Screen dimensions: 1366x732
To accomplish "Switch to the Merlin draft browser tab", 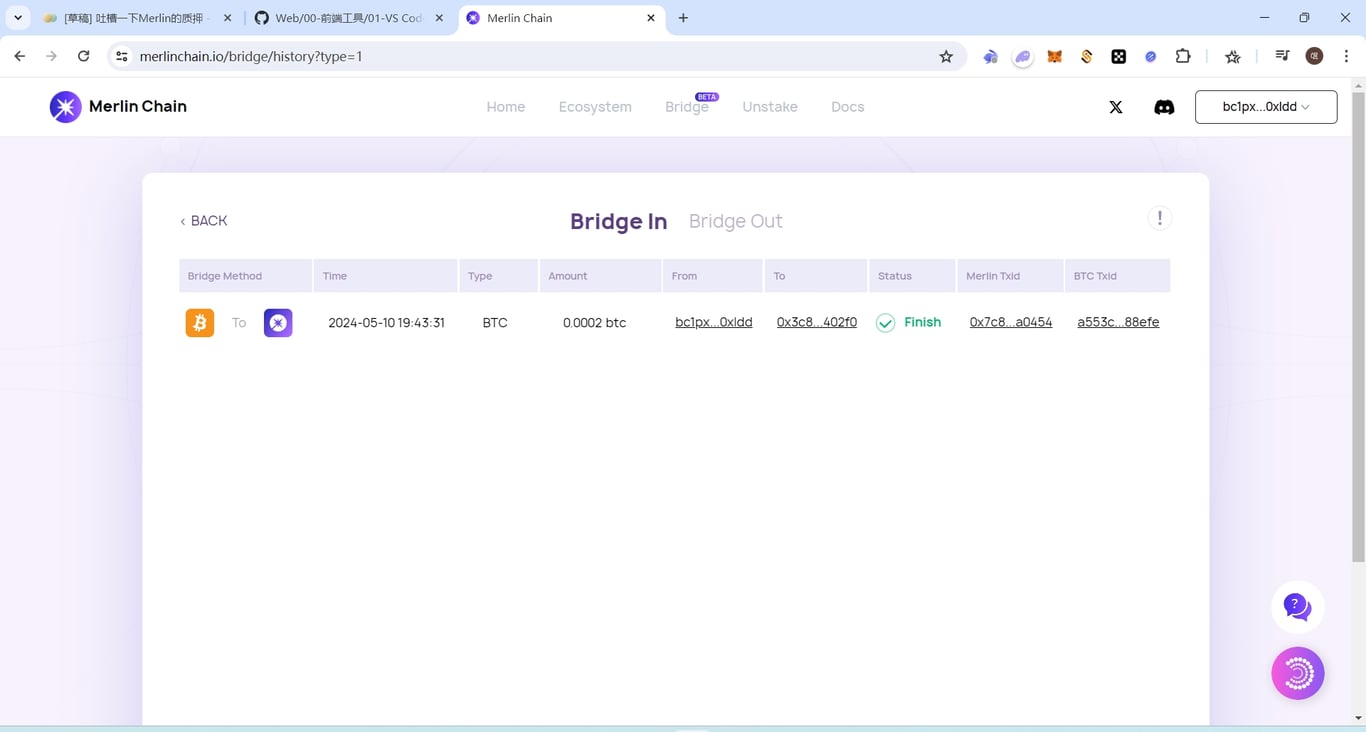I will tap(137, 18).
